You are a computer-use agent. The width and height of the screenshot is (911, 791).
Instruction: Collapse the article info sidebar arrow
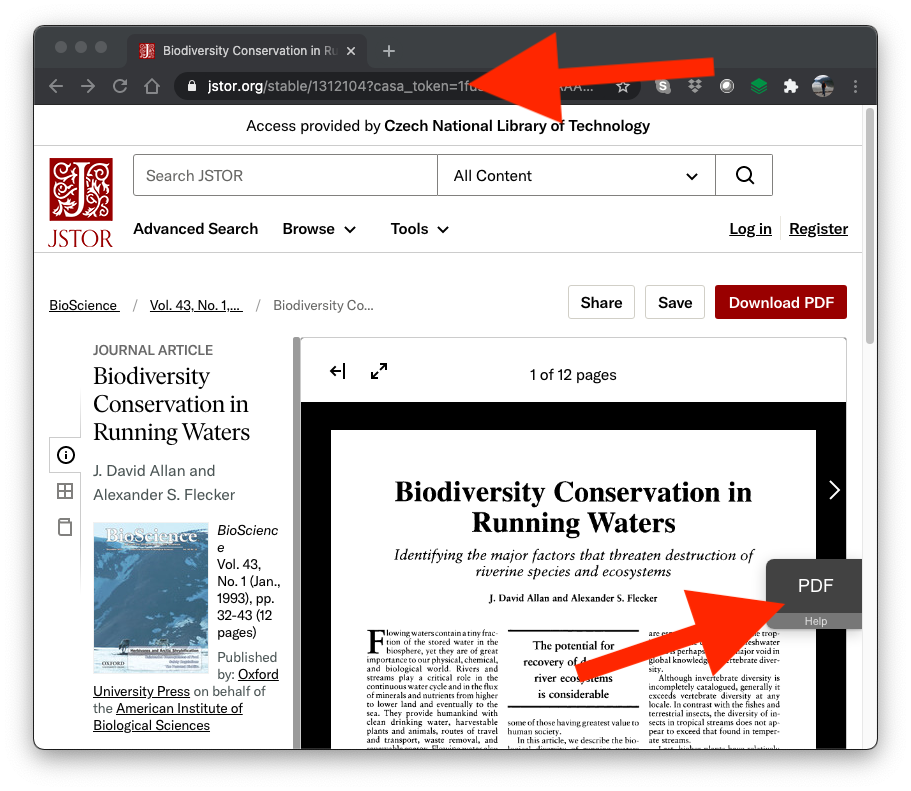click(338, 371)
